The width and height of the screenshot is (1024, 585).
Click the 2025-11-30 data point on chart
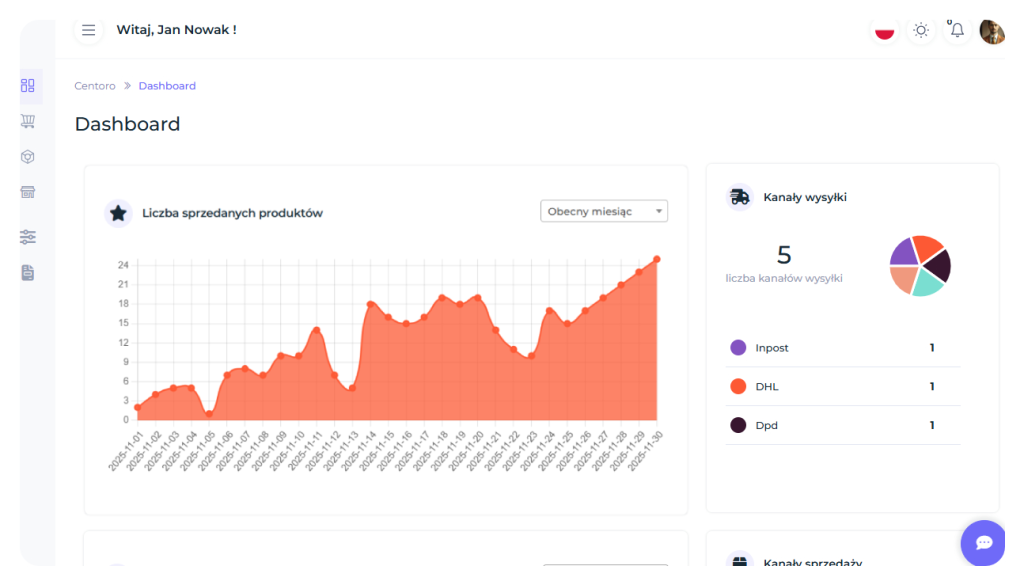coord(657,259)
